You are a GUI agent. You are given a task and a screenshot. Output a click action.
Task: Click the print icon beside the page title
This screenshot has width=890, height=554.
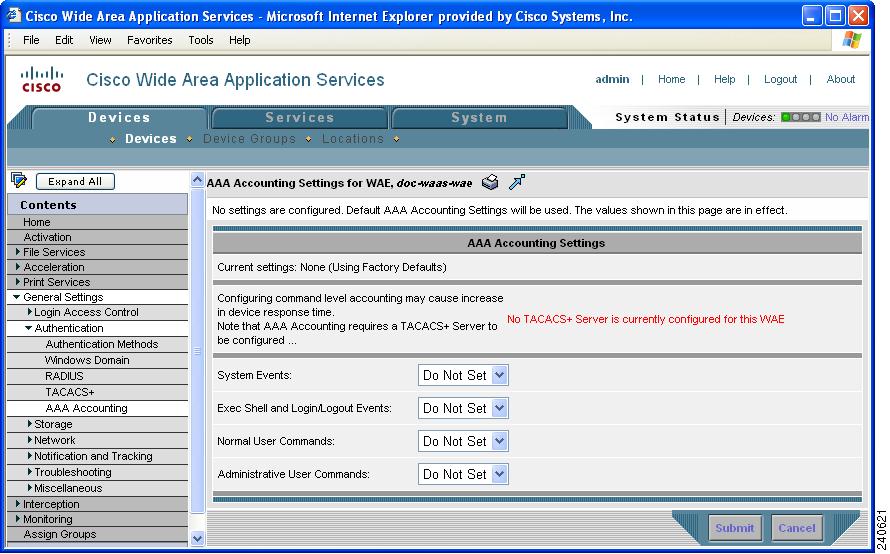490,182
